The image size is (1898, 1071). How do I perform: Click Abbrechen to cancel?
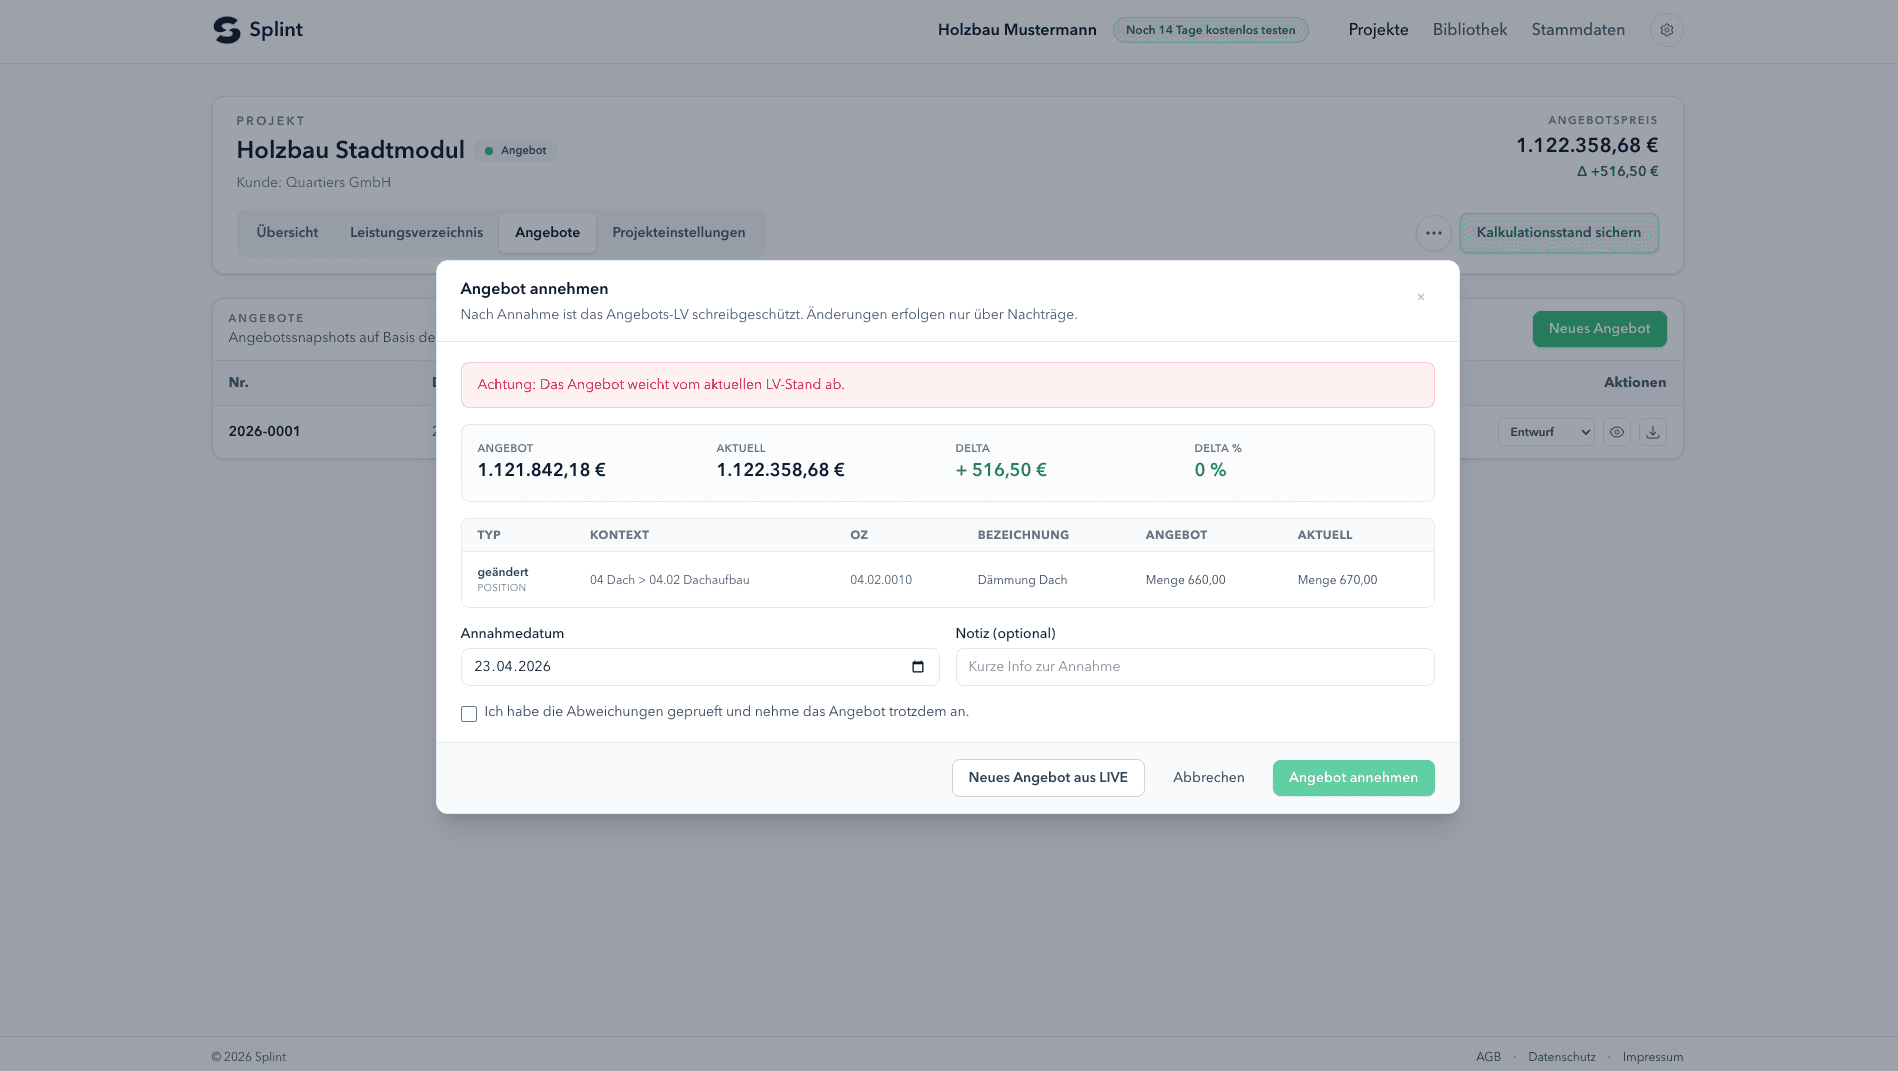(1208, 778)
